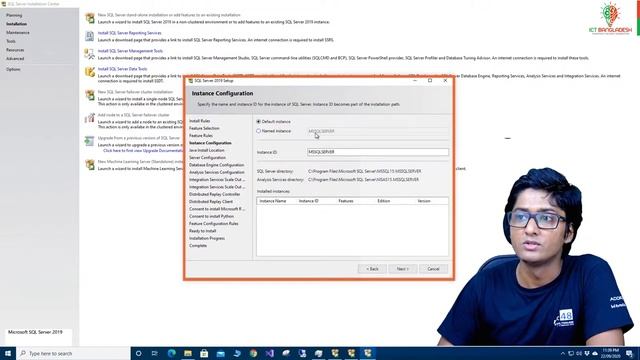Open Visual Studio from the taskbar
Image resolution: width=640 pixels, height=360 pixels.
click(x=270, y=353)
